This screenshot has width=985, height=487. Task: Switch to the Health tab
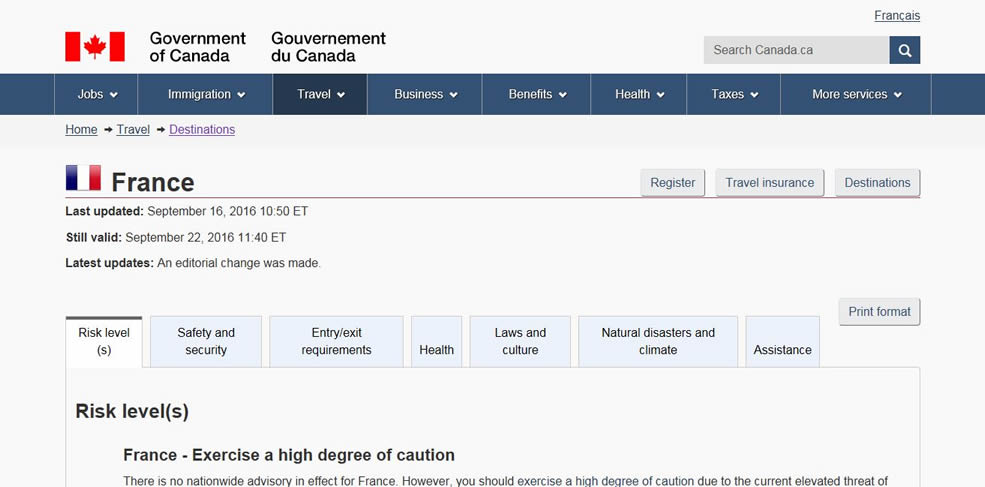[x=437, y=341]
